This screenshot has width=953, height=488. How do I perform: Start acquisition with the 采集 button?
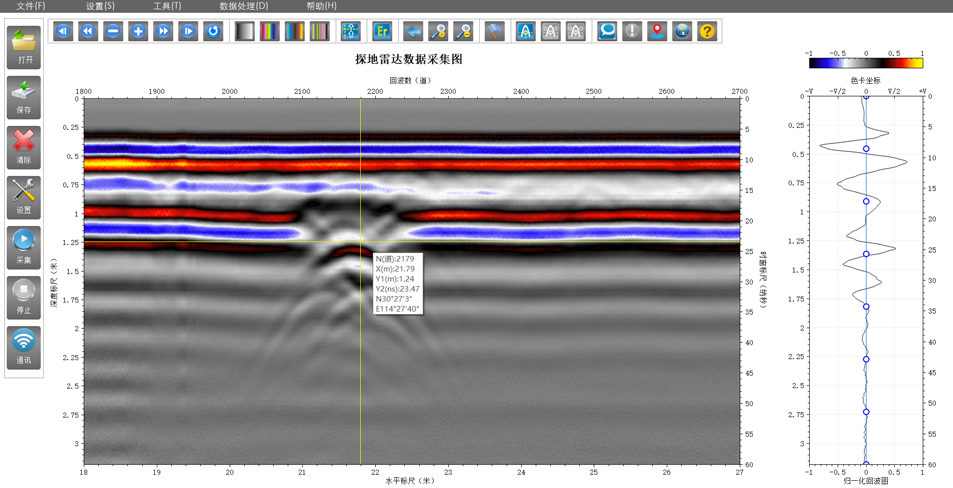click(x=24, y=247)
